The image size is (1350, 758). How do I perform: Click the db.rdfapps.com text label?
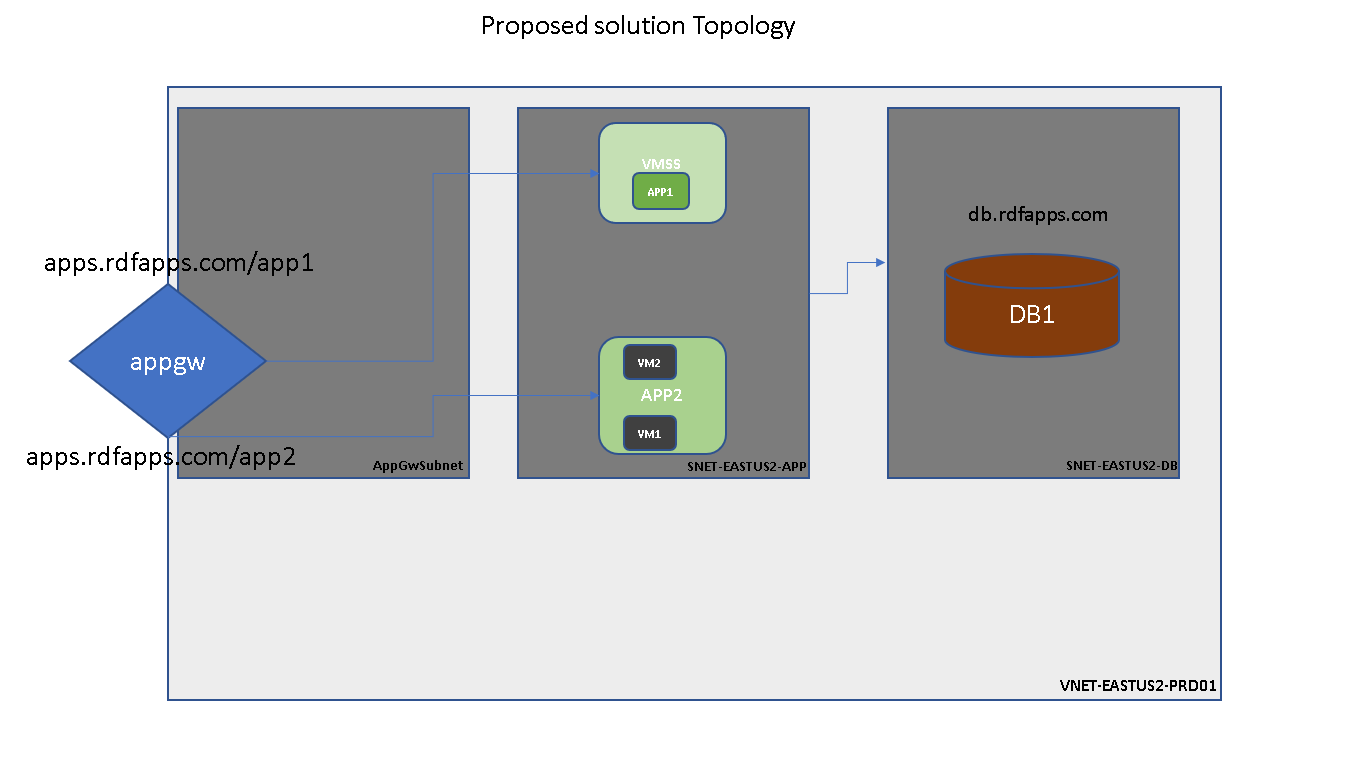pos(1037,214)
